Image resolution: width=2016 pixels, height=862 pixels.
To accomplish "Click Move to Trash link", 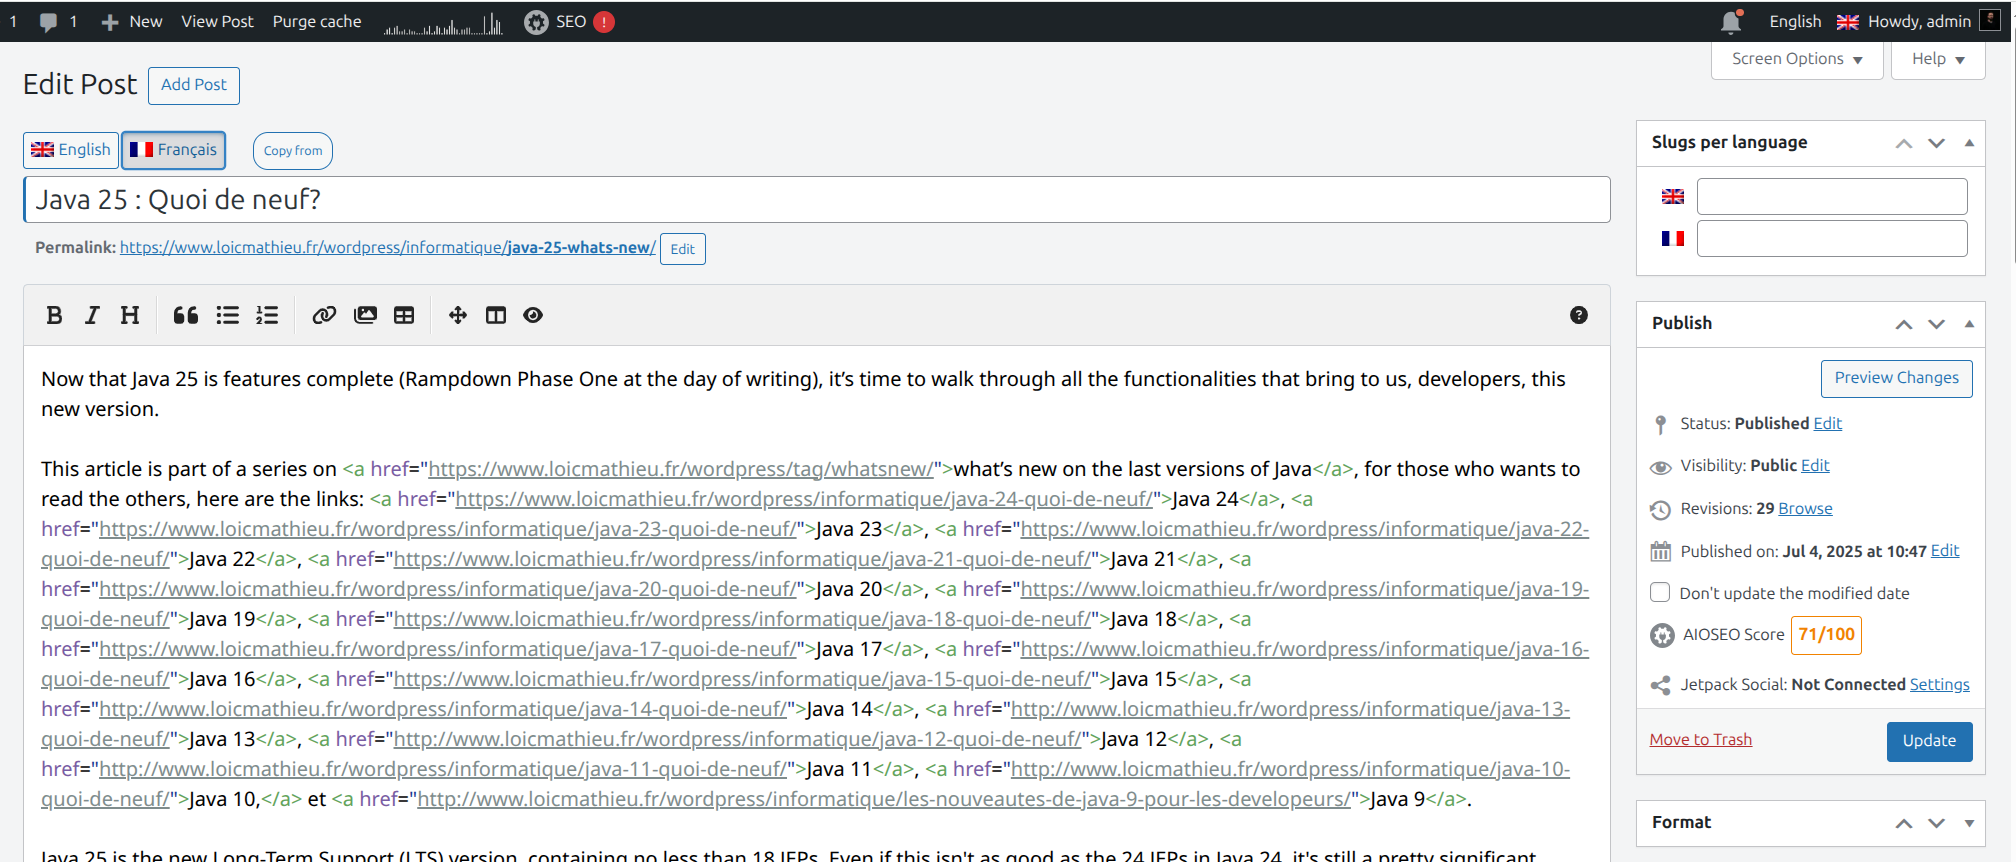I will (x=1701, y=740).
